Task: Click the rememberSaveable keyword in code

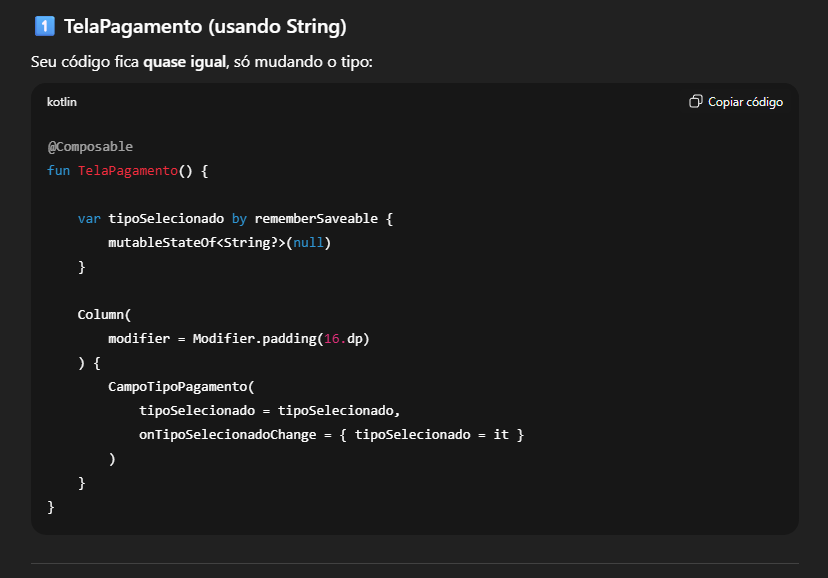Action: click(316, 219)
